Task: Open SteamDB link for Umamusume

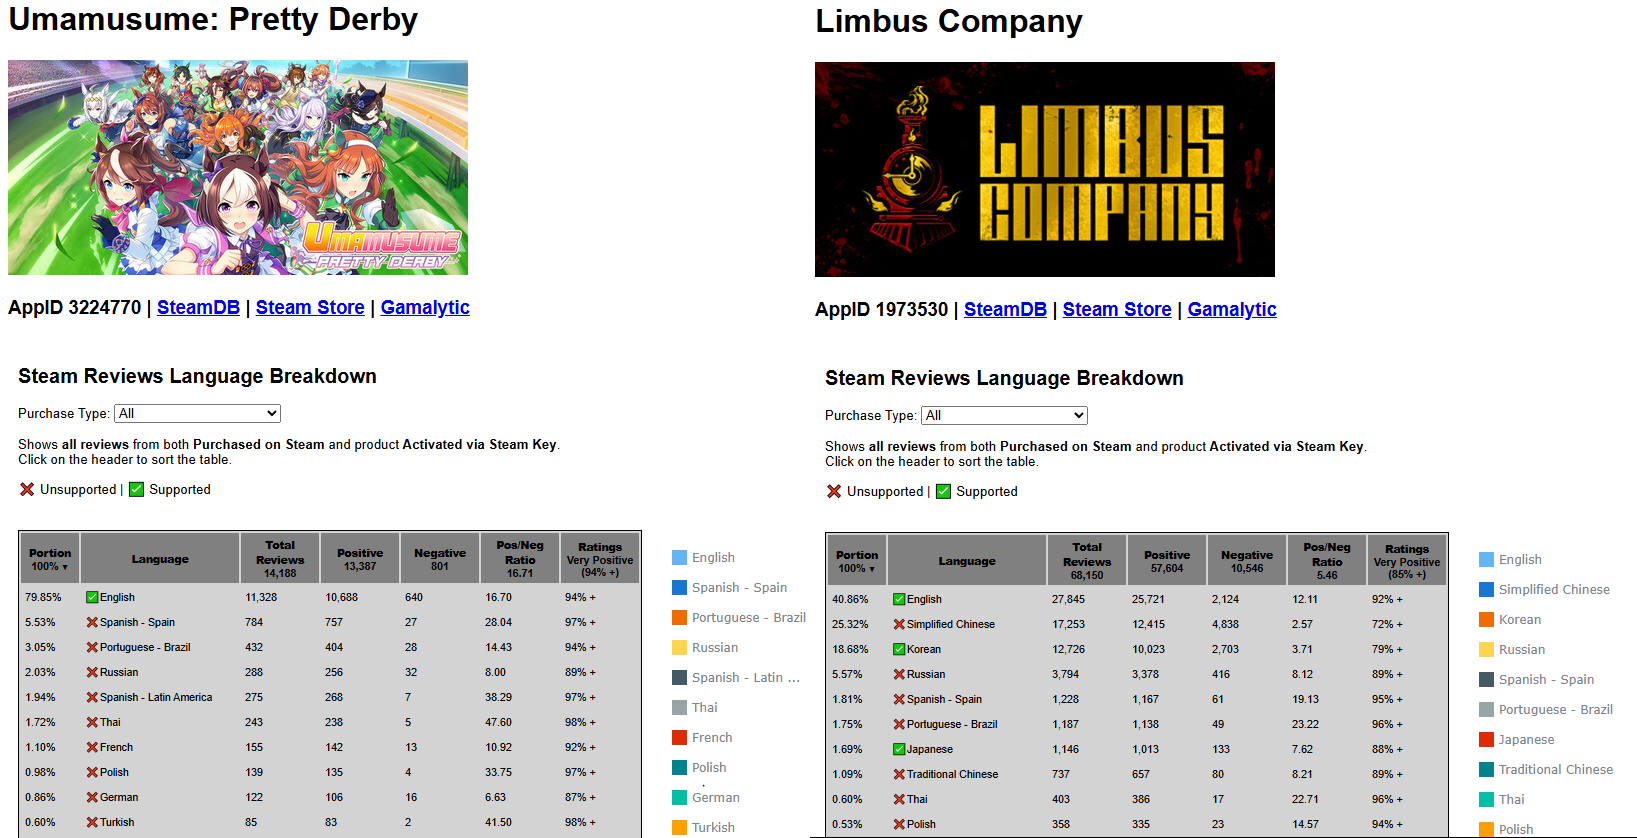Action: [x=198, y=308]
